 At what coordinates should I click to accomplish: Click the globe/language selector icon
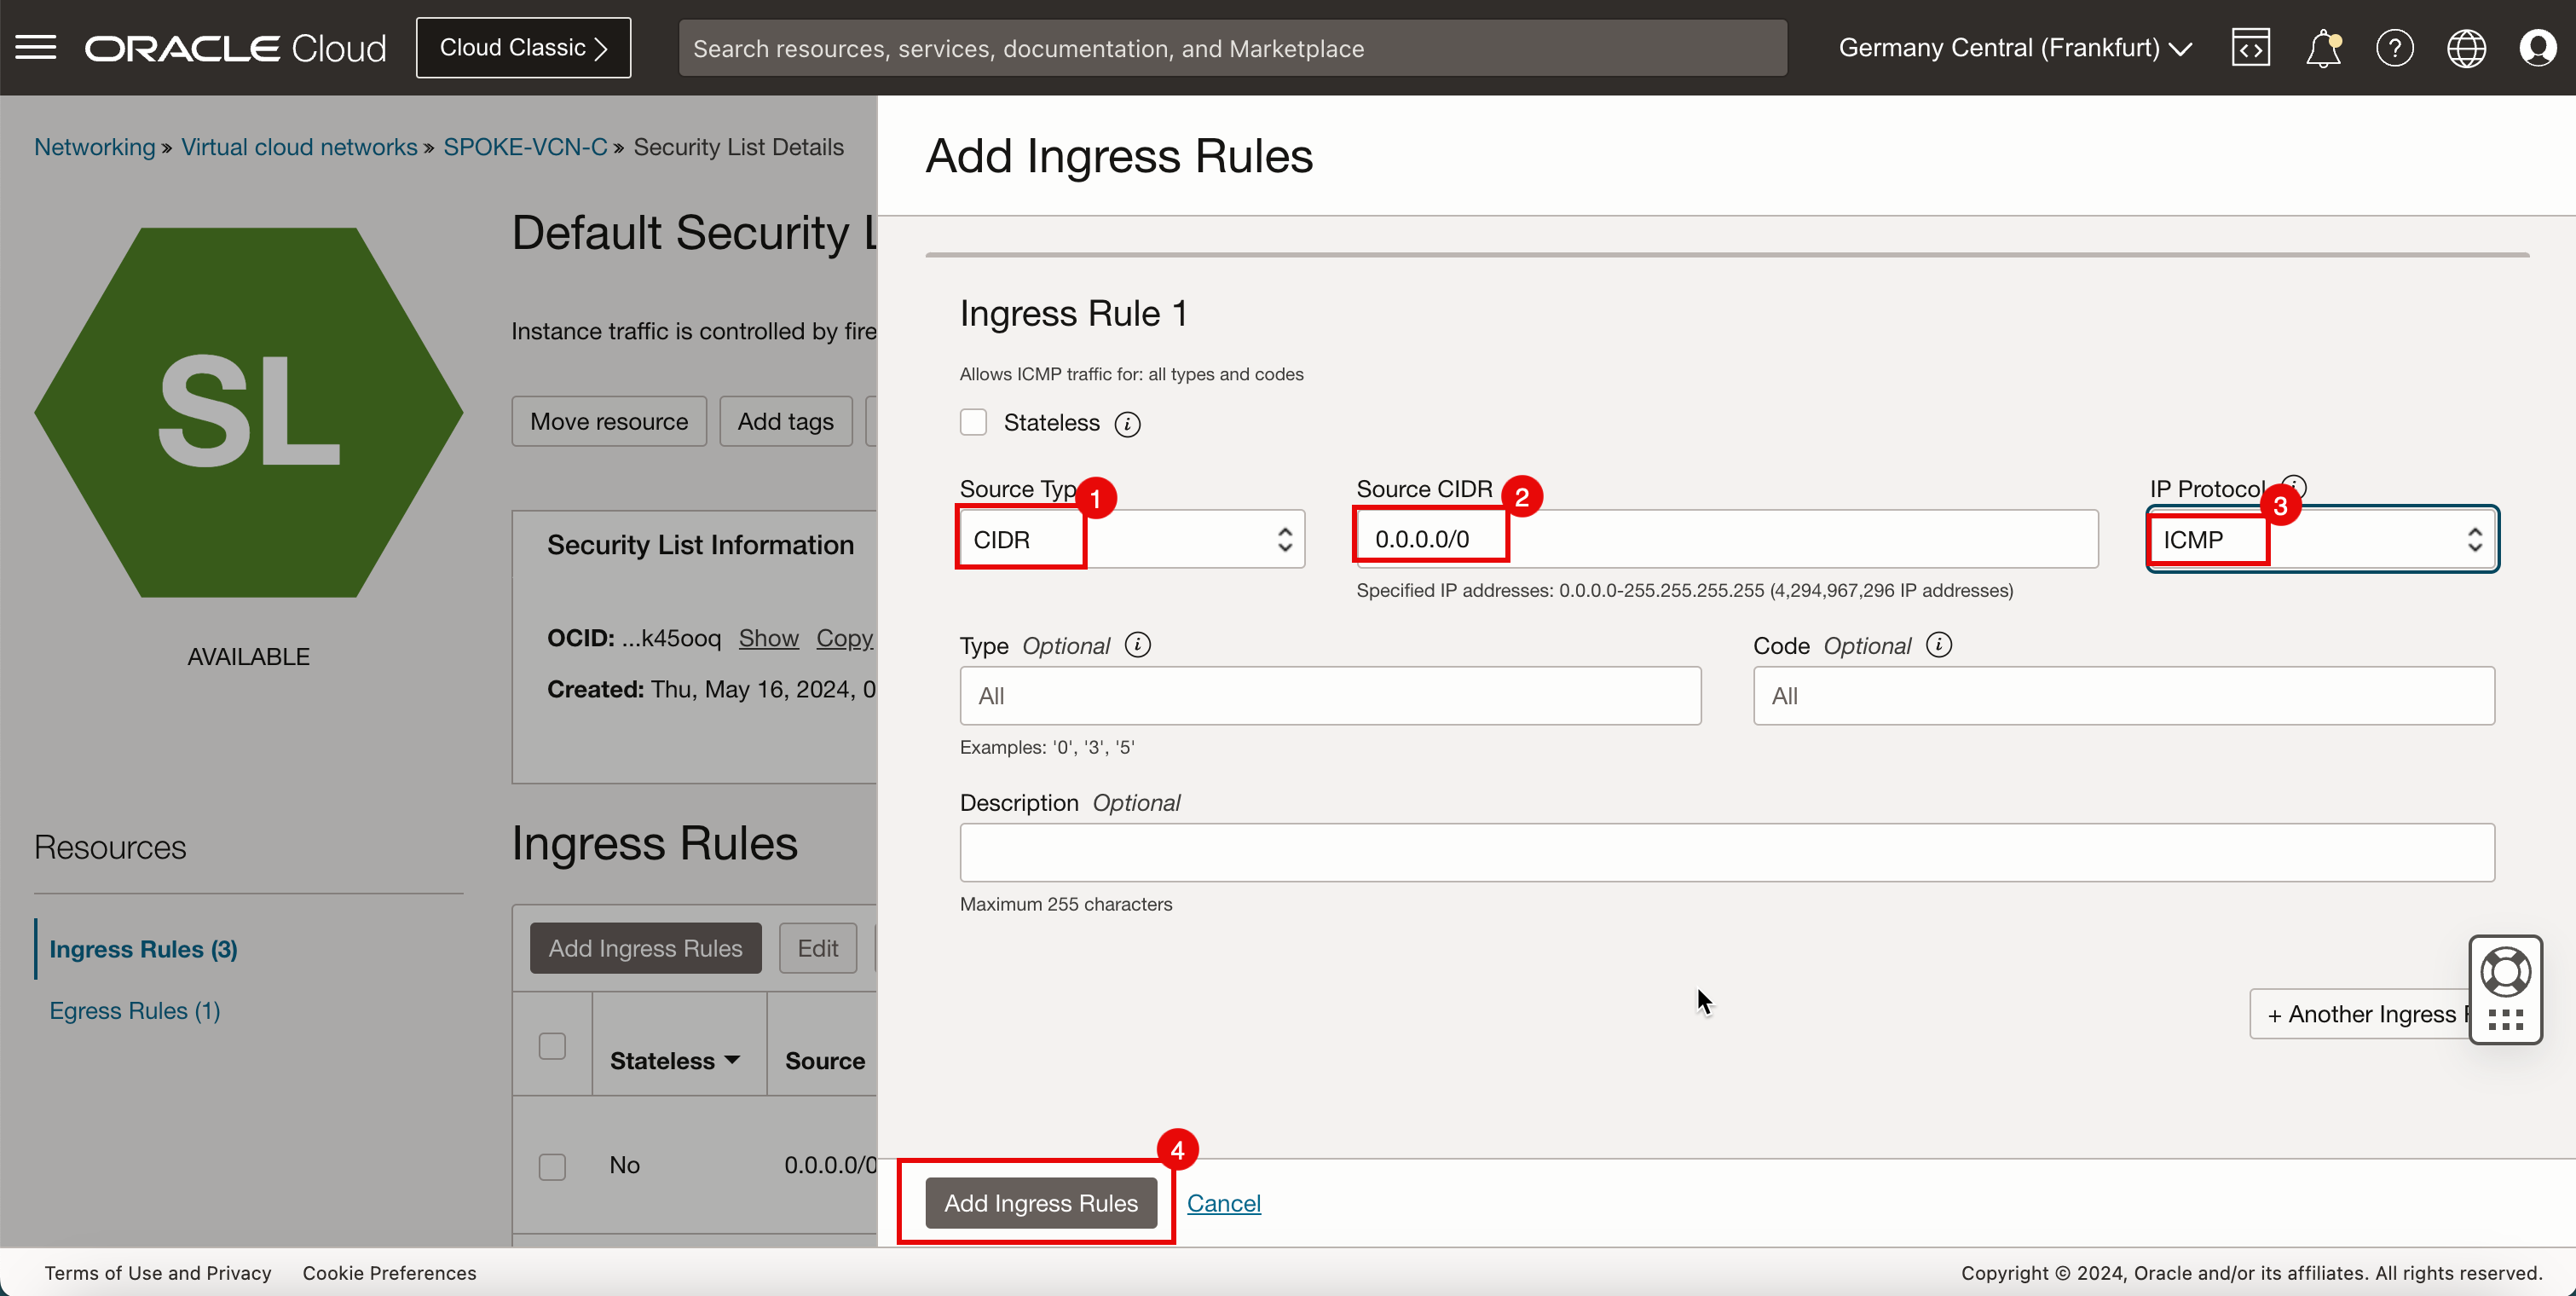(2467, 48)
